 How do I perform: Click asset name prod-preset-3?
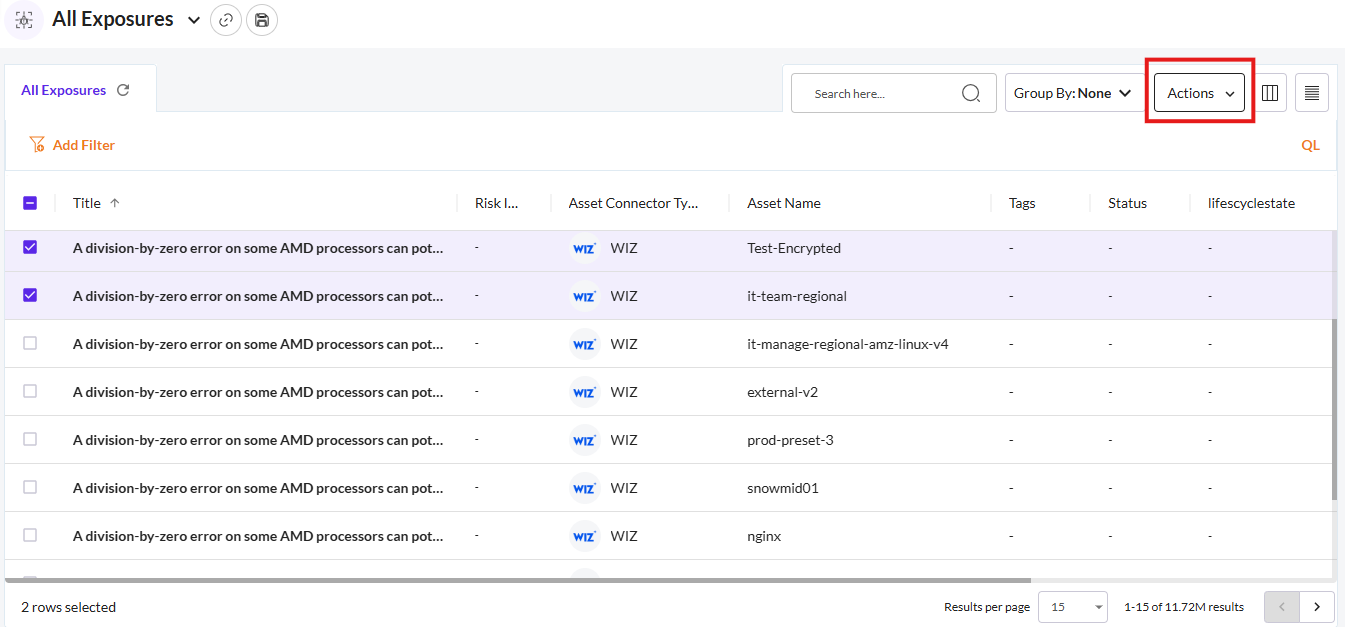point(790,440)
